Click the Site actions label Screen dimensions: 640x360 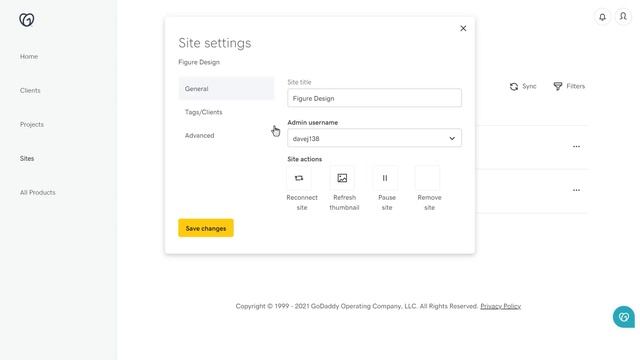304,159
